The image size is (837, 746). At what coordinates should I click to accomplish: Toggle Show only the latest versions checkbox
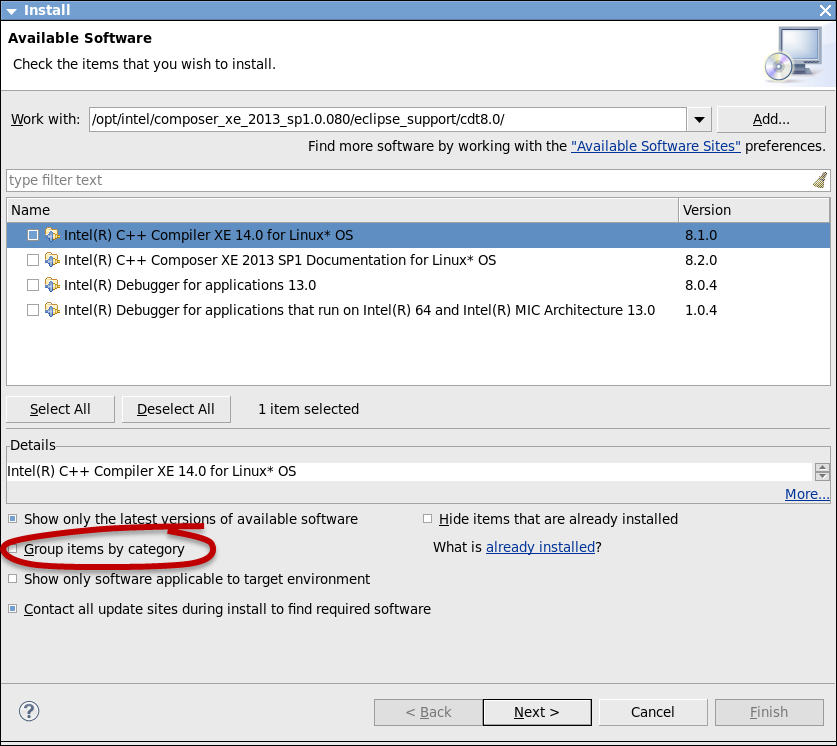tap(13, 519)
